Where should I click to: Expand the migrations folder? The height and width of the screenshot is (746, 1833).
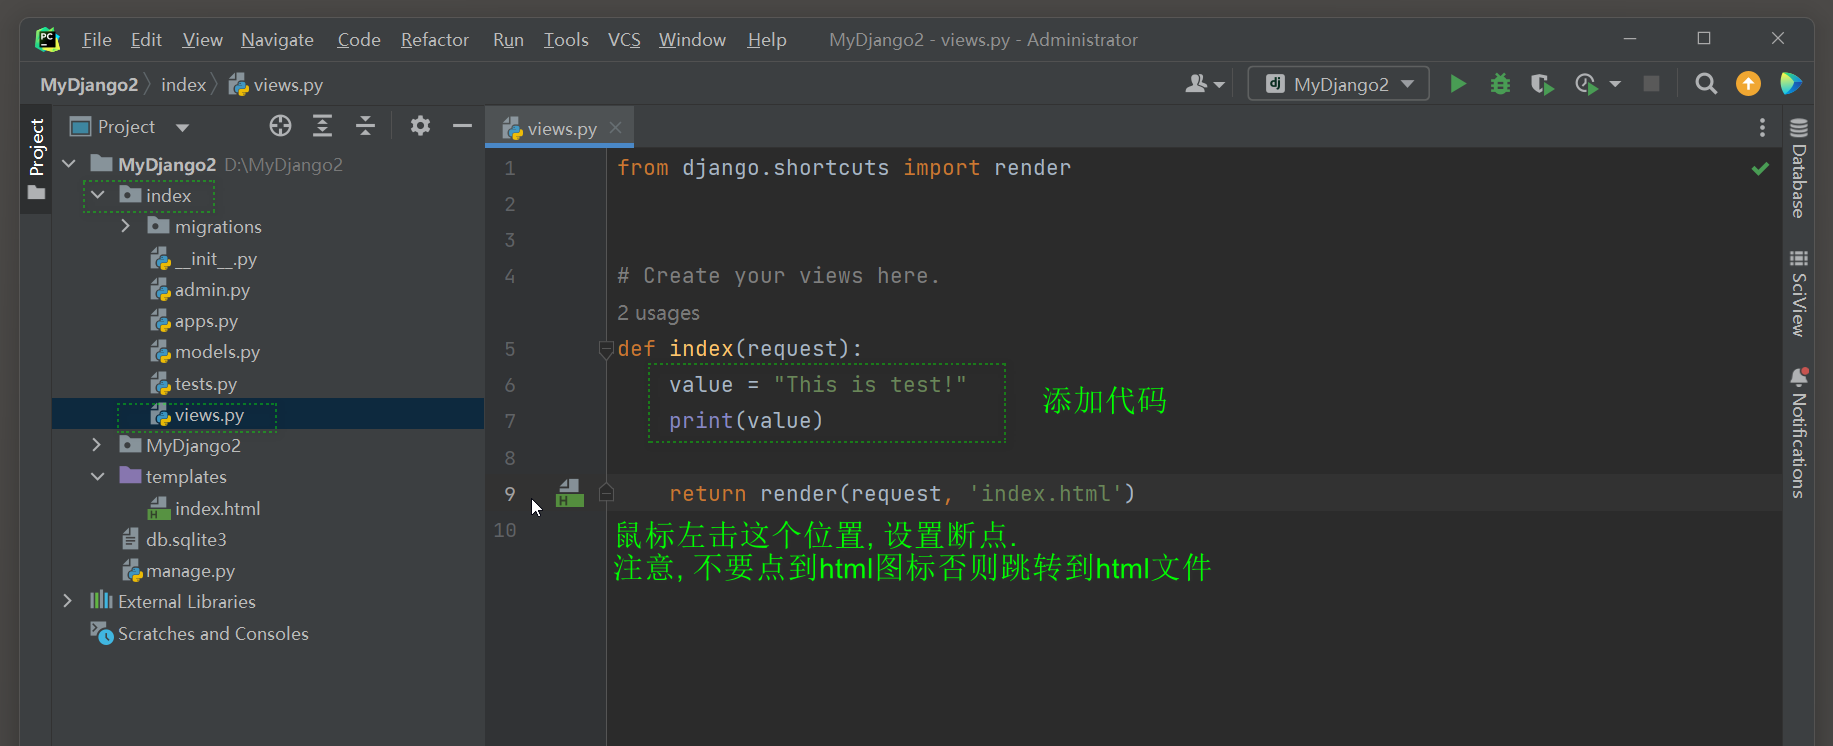[x=125, y=227]
